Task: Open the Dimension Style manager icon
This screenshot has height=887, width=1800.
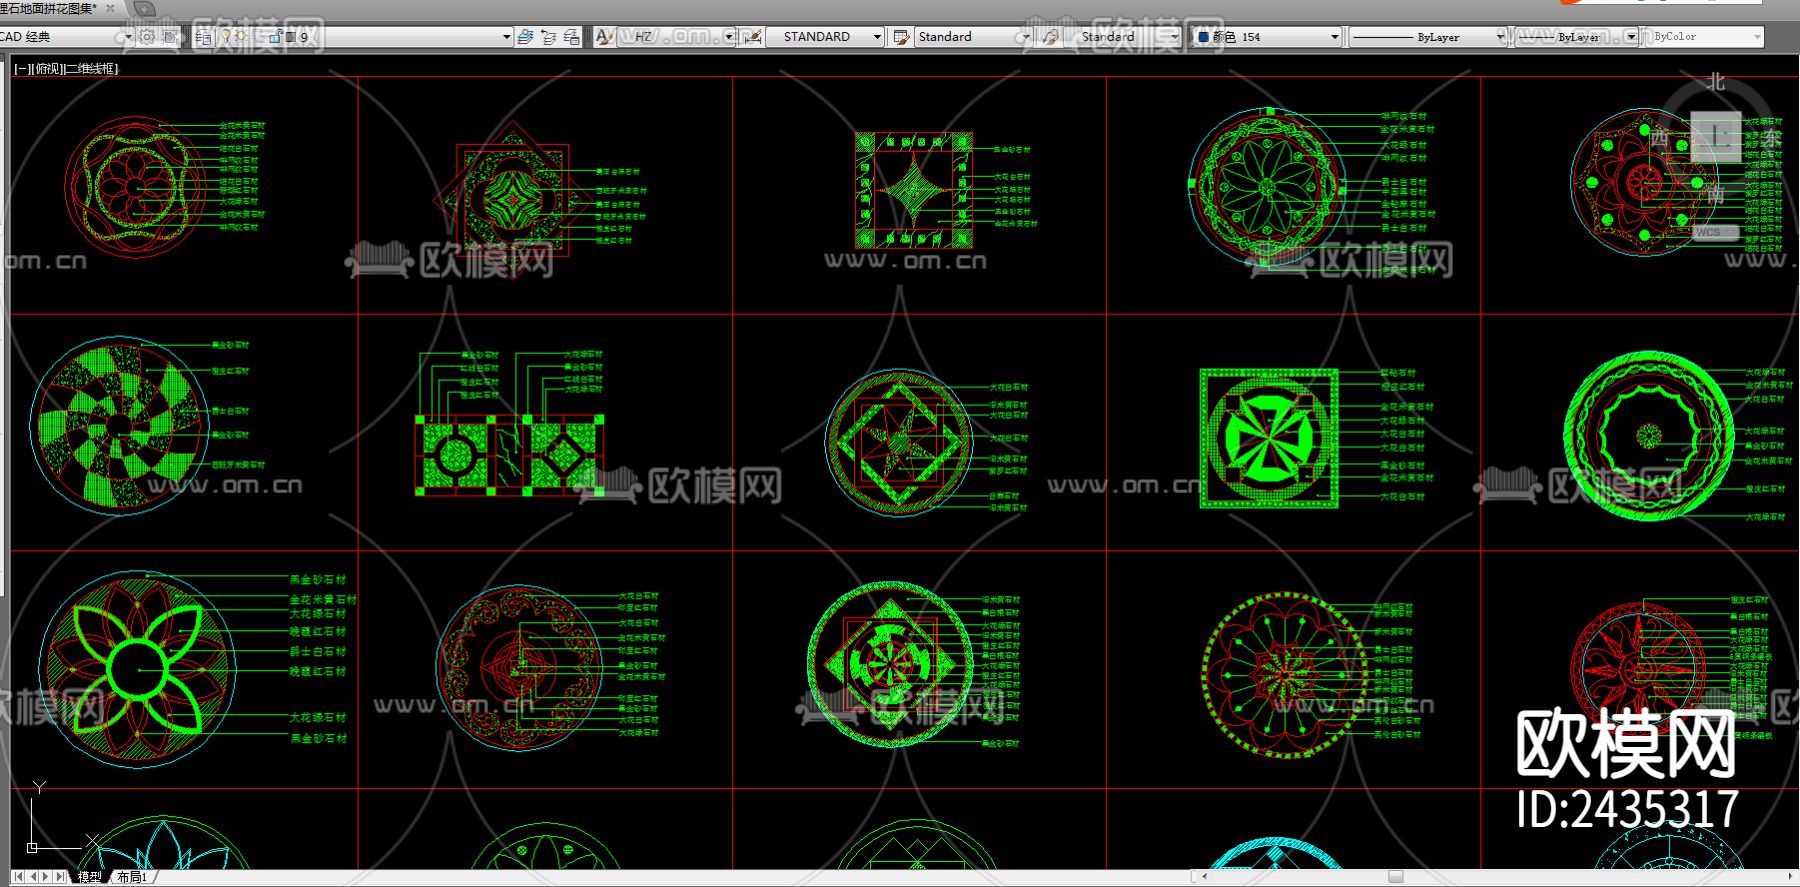Action: (x=753, y=37)
